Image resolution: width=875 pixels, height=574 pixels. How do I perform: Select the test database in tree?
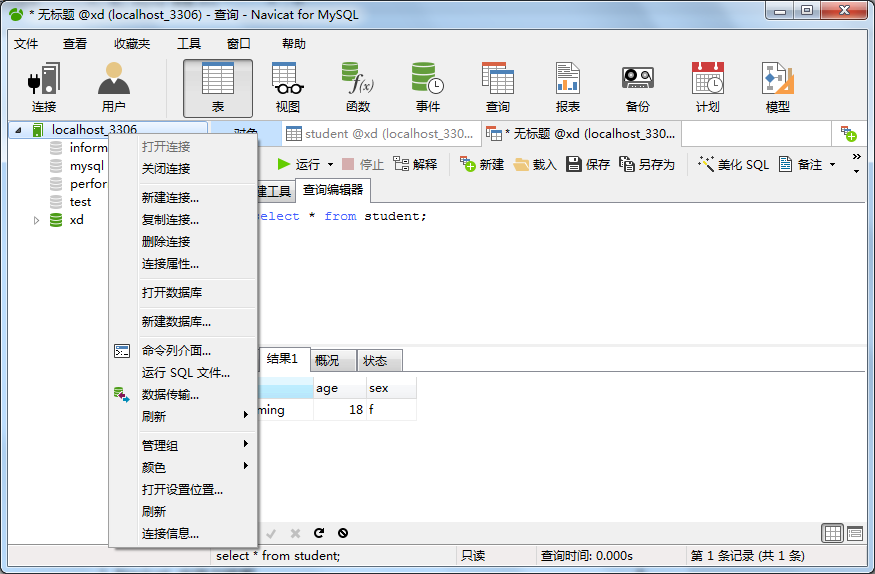click(x=80, y=202)
